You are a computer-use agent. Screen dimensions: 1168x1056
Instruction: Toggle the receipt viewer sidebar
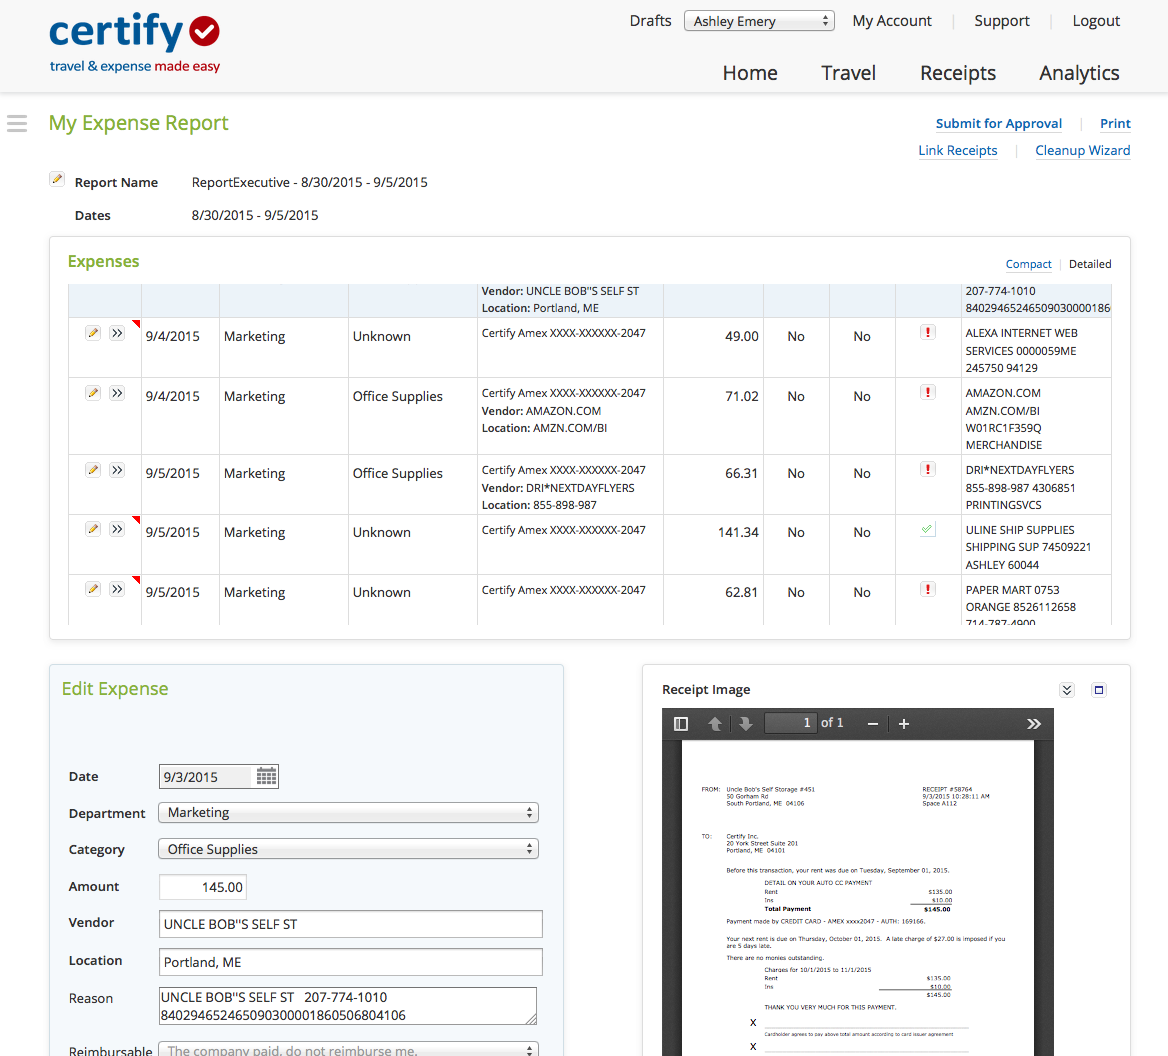(x=681, y=724)
